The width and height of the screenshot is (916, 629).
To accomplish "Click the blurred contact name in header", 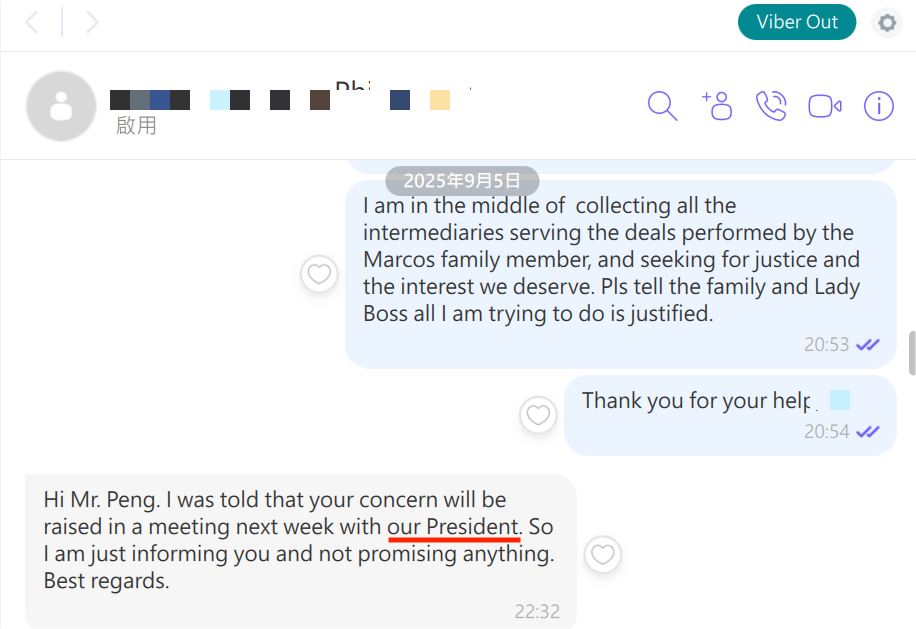I will click(x=290, y=99).
